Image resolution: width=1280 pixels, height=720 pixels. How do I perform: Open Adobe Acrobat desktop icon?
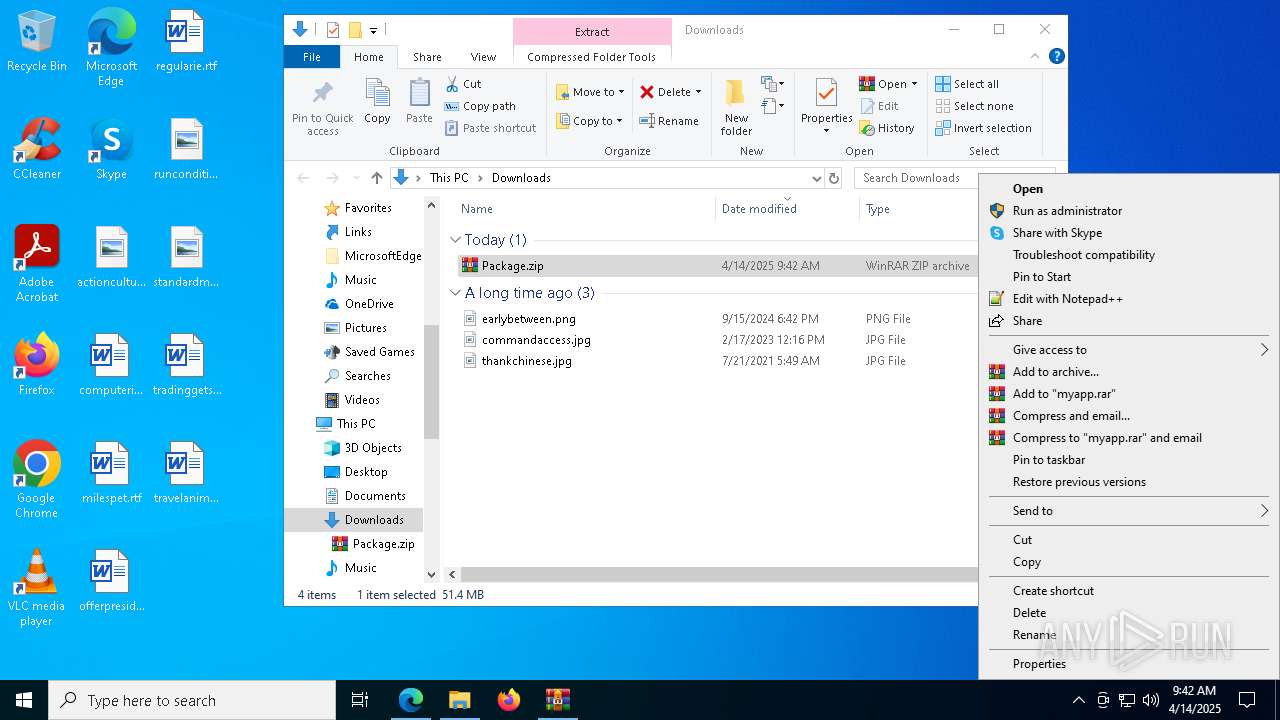[x=37, y=264]
